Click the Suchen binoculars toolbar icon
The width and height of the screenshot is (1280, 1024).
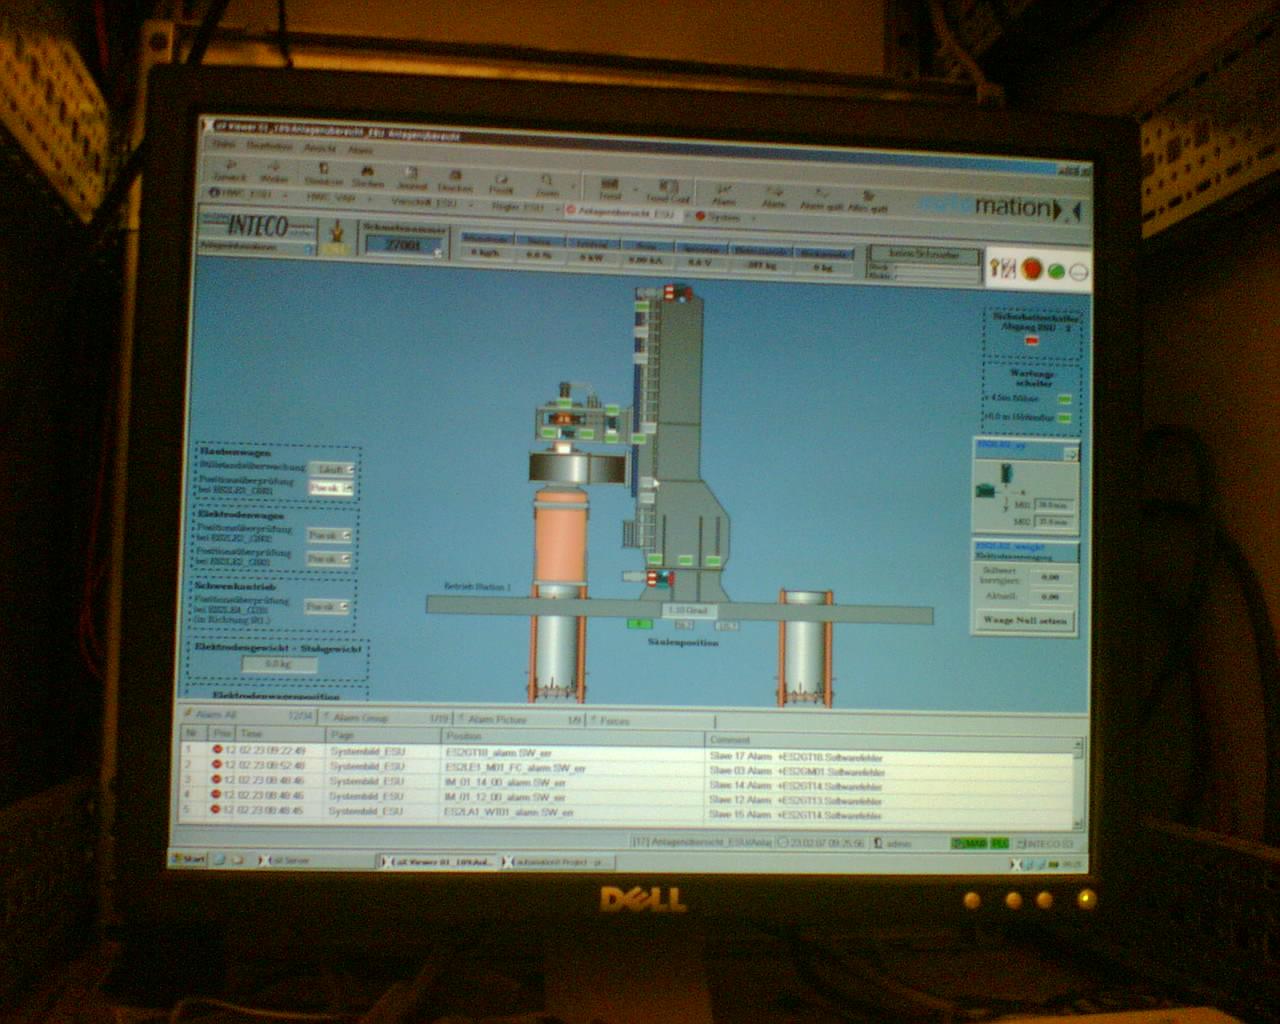tap(367, 171)
